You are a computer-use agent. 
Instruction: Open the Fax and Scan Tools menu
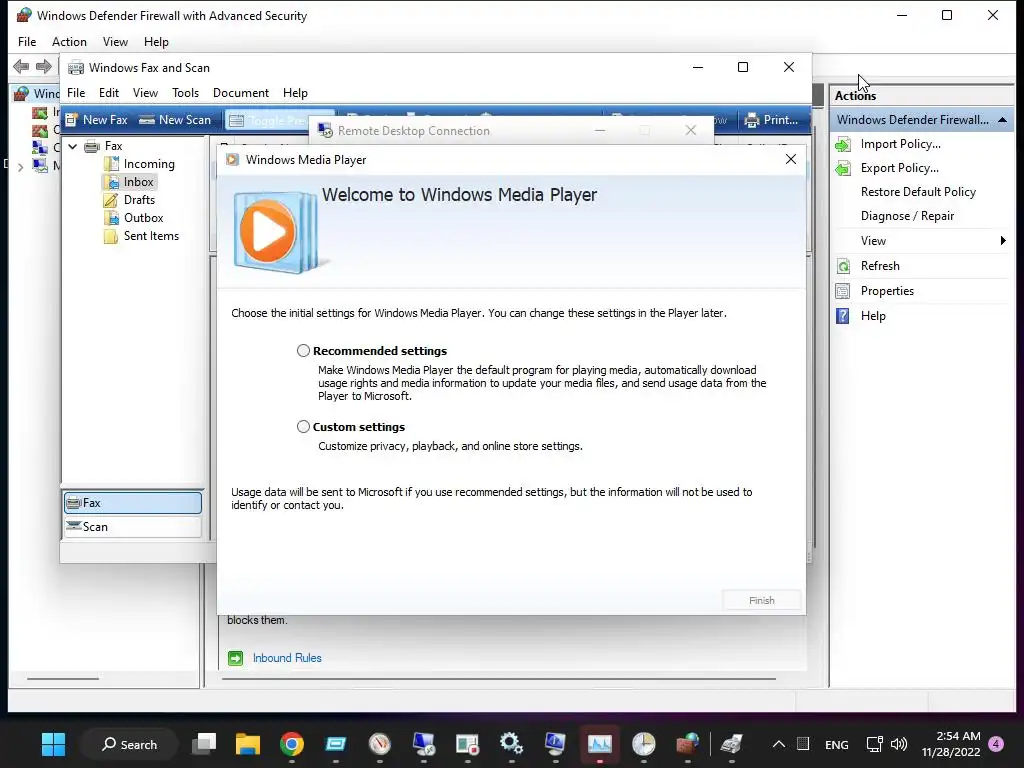[x=185, y=93]
